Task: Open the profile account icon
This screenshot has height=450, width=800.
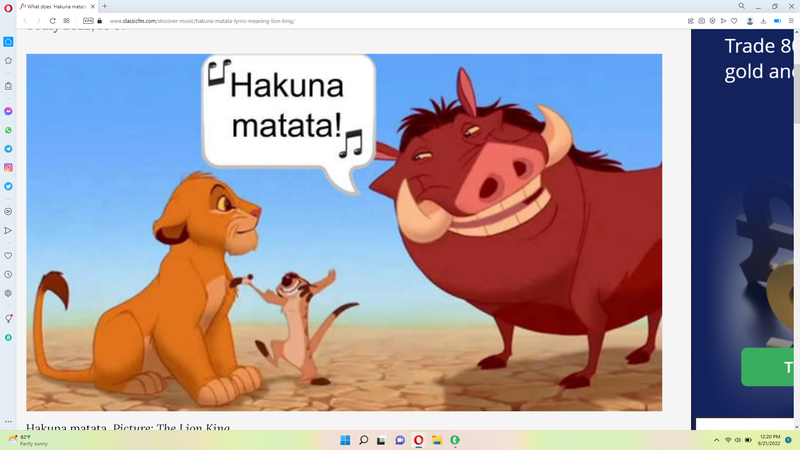Action: 750,21
